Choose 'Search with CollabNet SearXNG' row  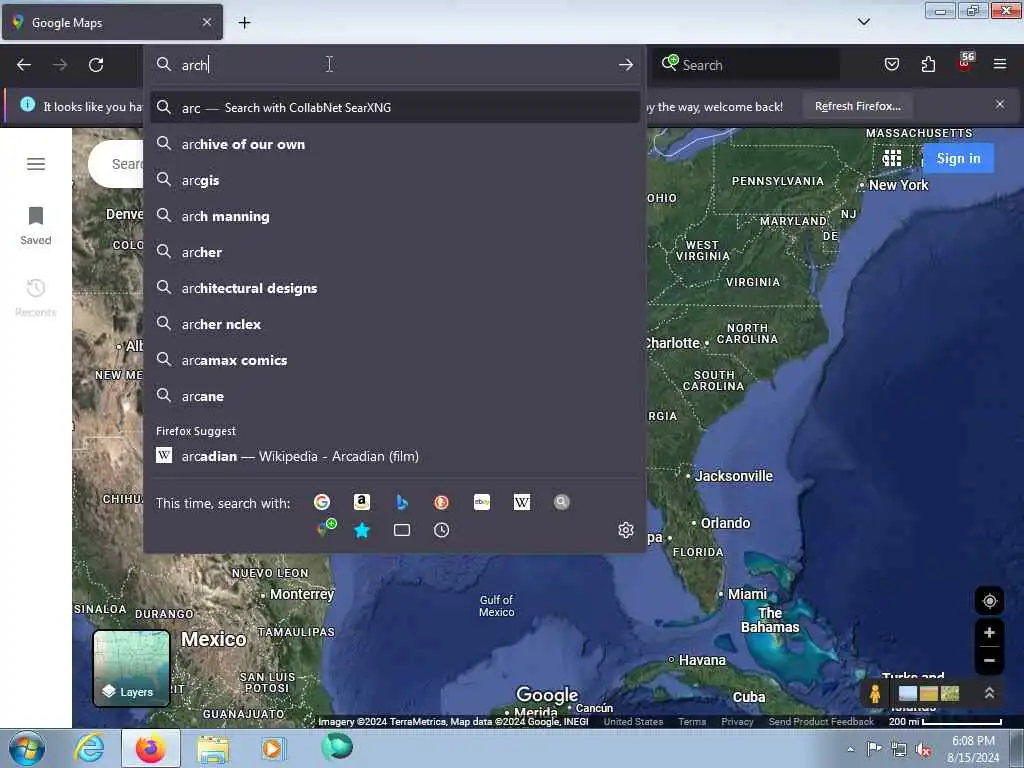coord(394,107)
